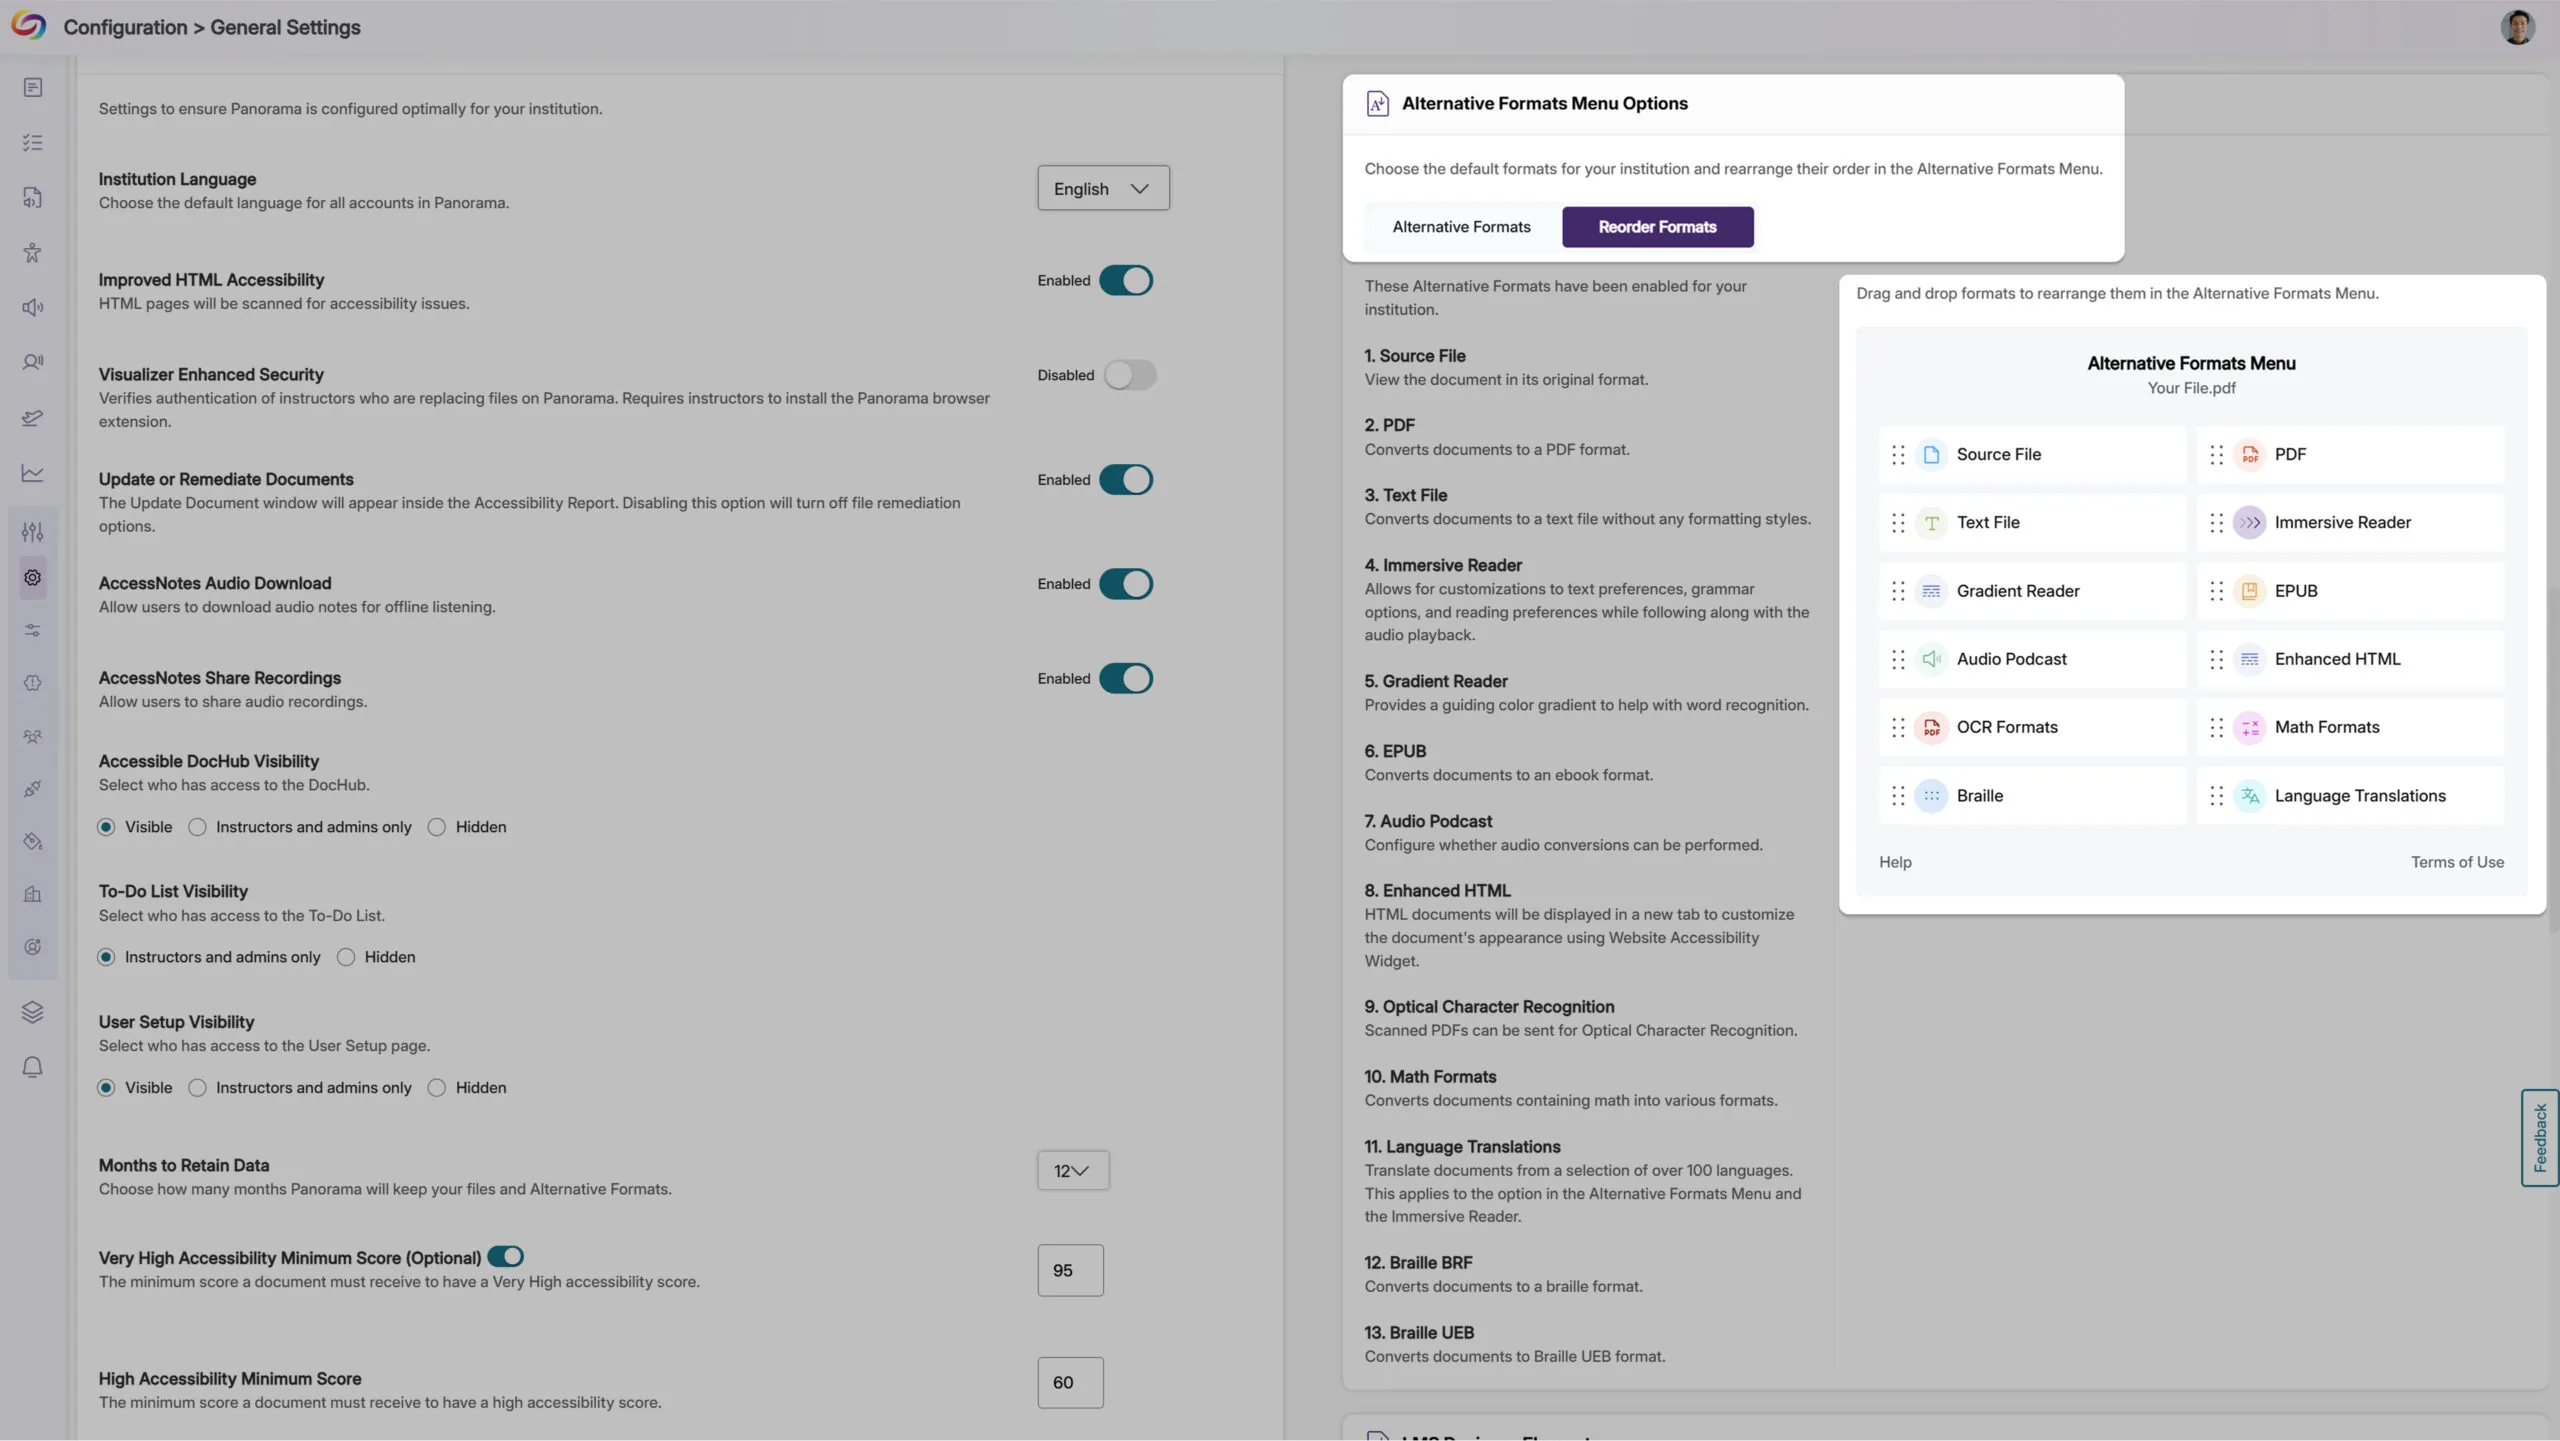Image resolution: width=2560 pixels, height=1441 pixels.
Task: Click the Braille format icon
Action: 1931,796
